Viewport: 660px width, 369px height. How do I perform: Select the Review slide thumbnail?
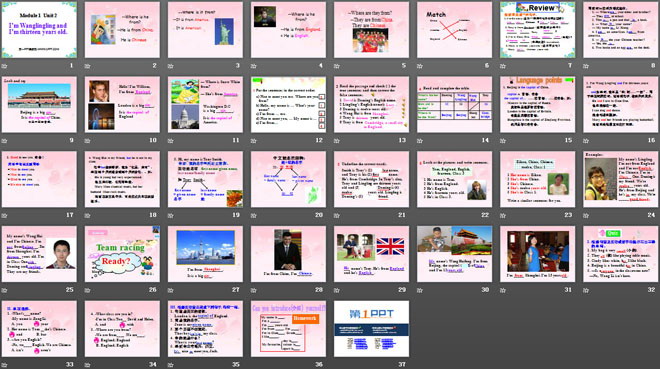pos(538,30)
